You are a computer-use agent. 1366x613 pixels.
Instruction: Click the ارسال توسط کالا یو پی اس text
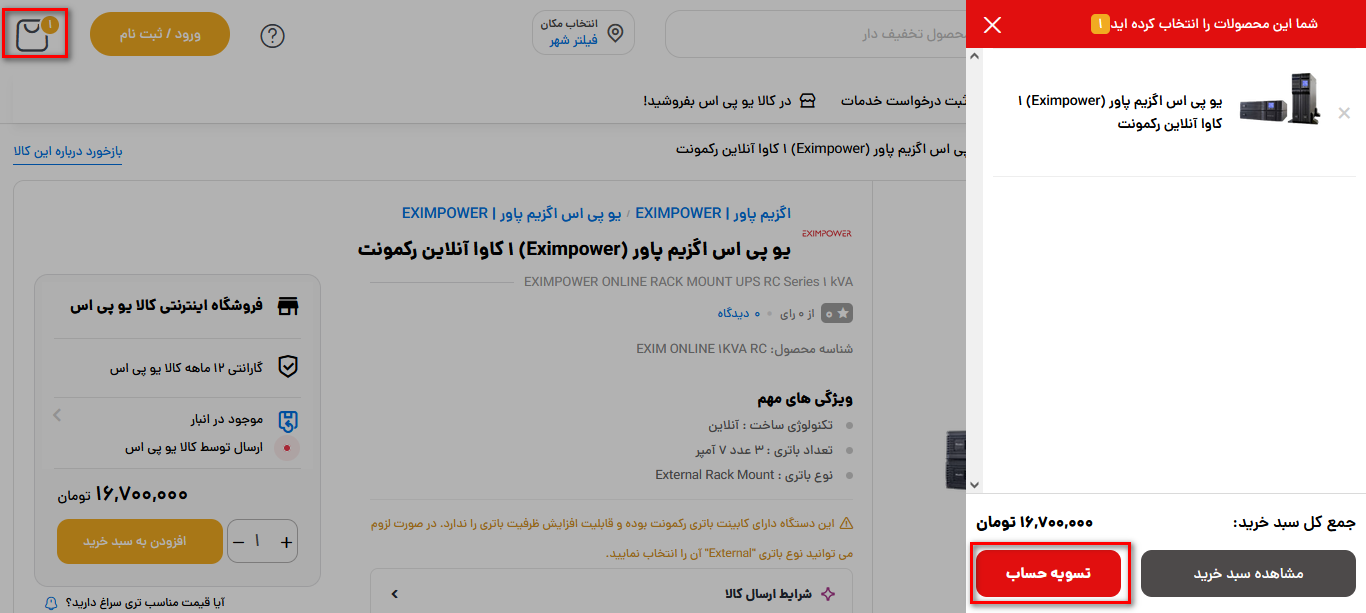coord(194,447)
